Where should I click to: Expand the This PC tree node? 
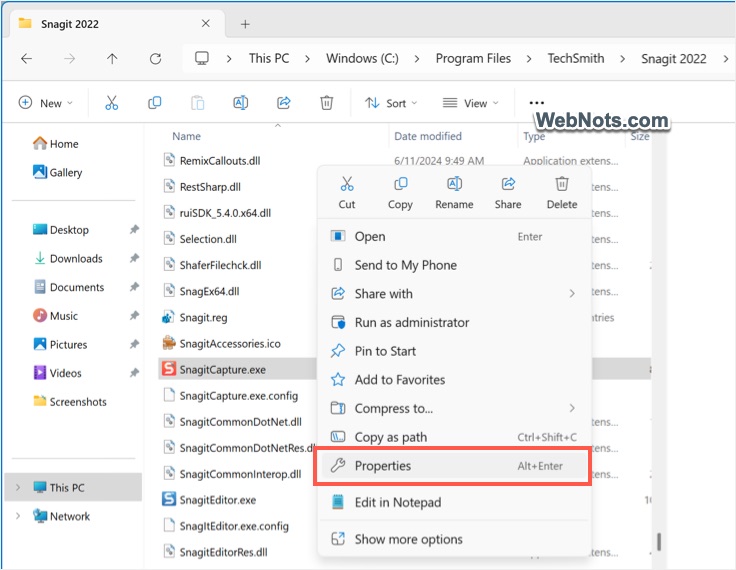point(18,487)
